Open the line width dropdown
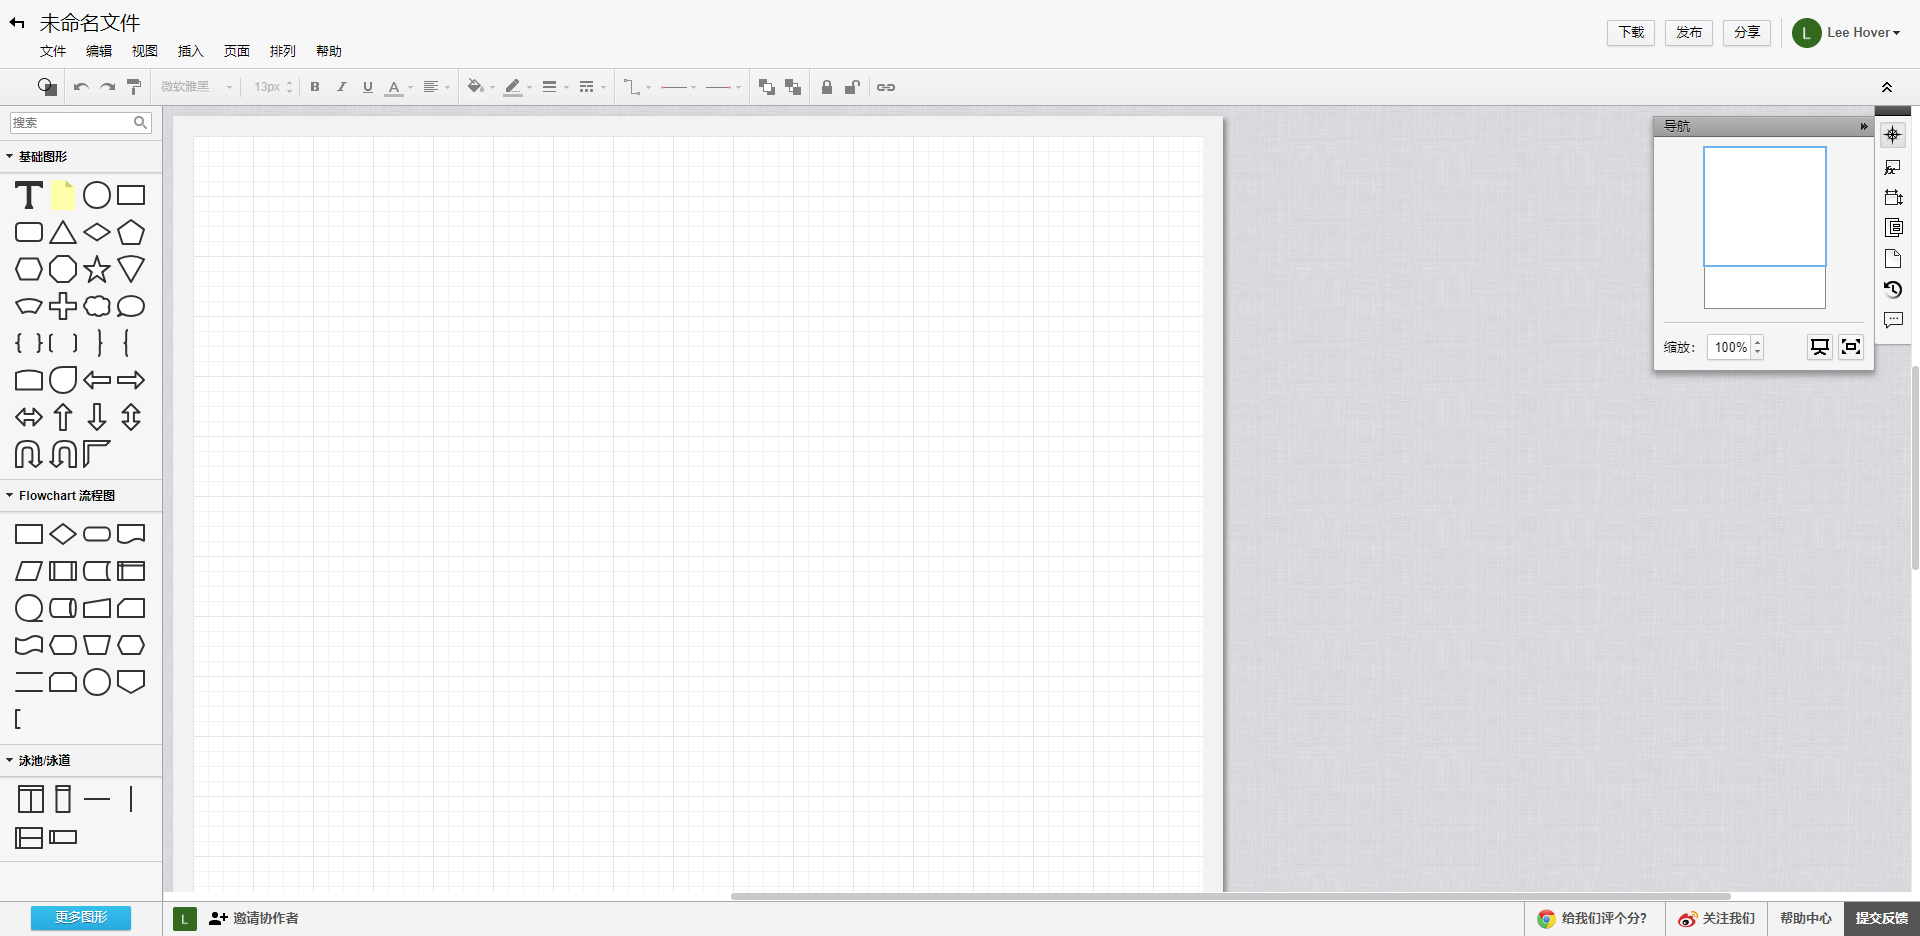Image resolution: width=1920 pixels, height=936 pixels. tap(555, 87)
